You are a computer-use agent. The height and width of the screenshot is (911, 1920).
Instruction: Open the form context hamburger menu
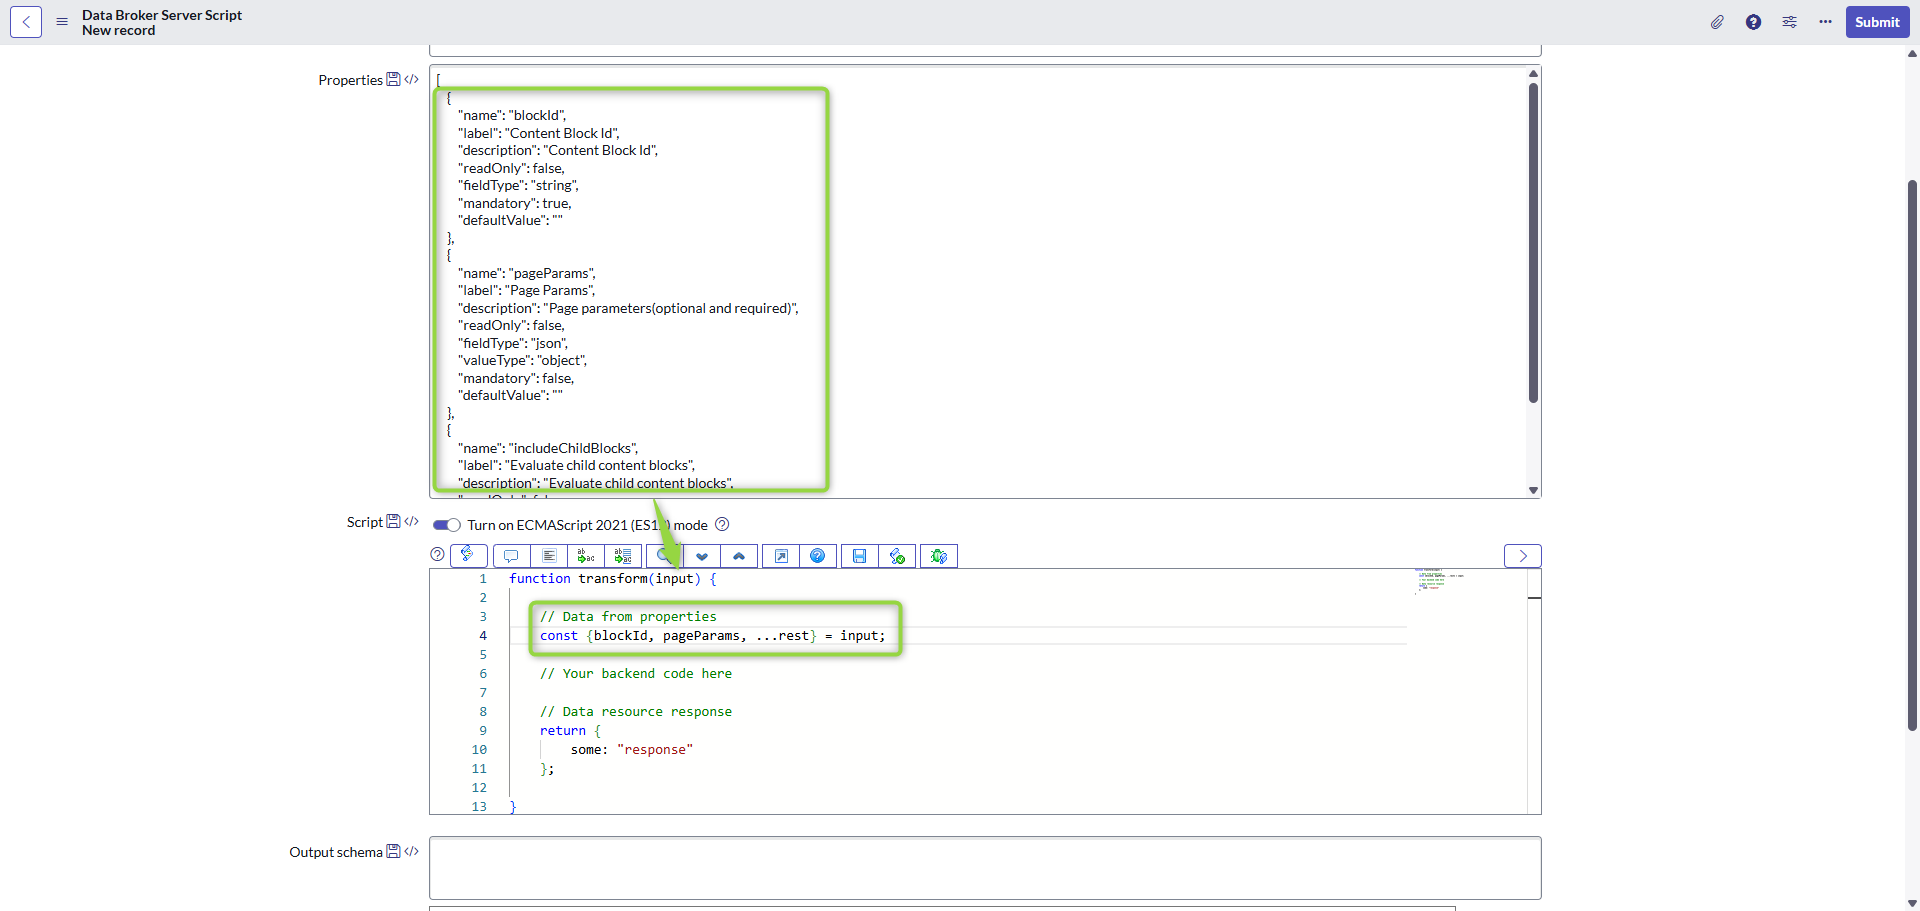pos(62,22)
